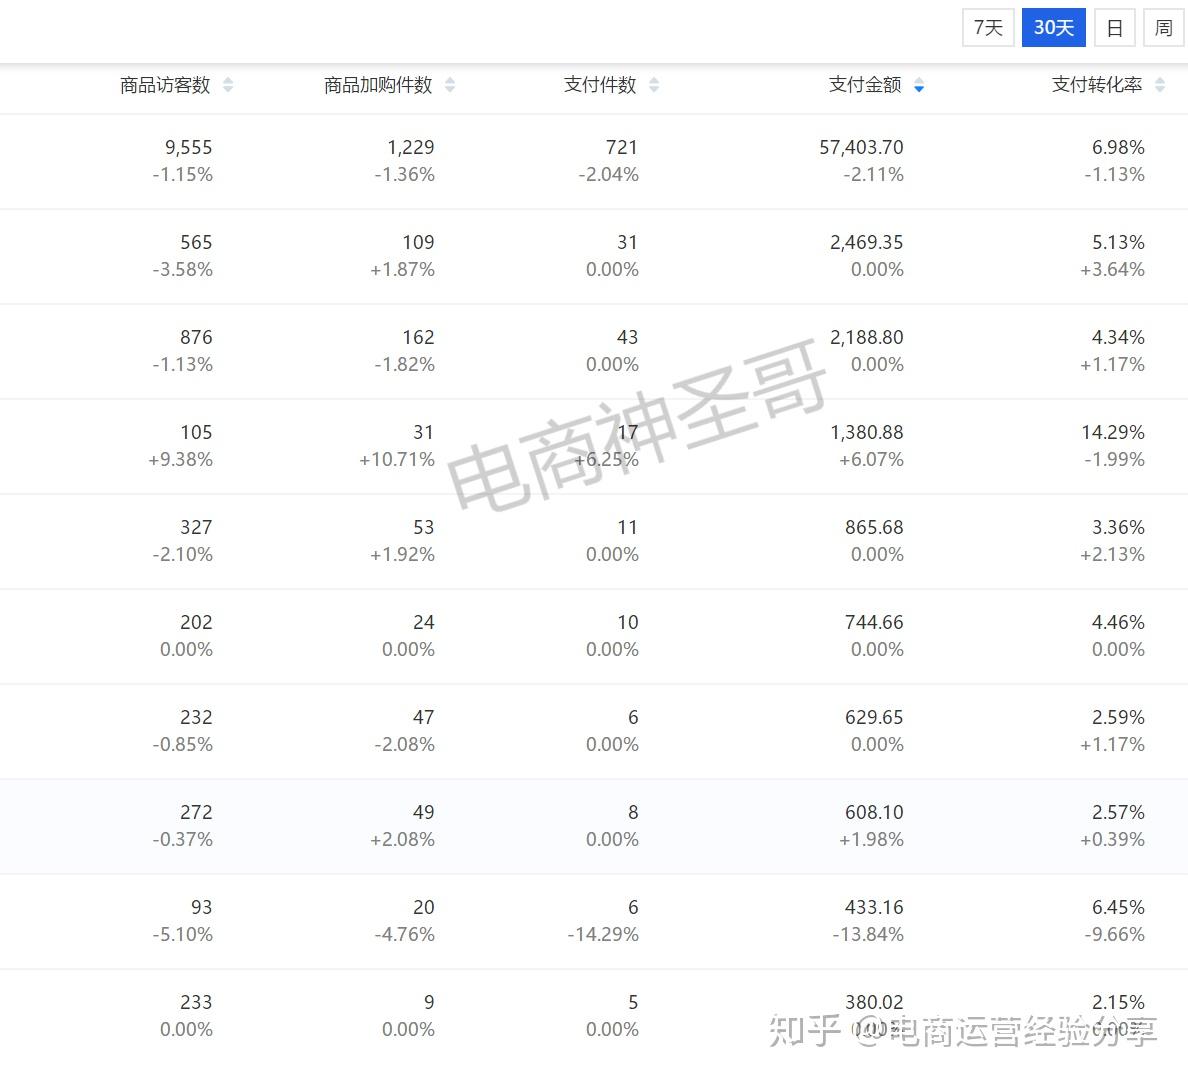Image resolution: width=1188 pixels, height=1078 pixels.
Task: Select payment amount 1,380.88
Action: [867, 433]
